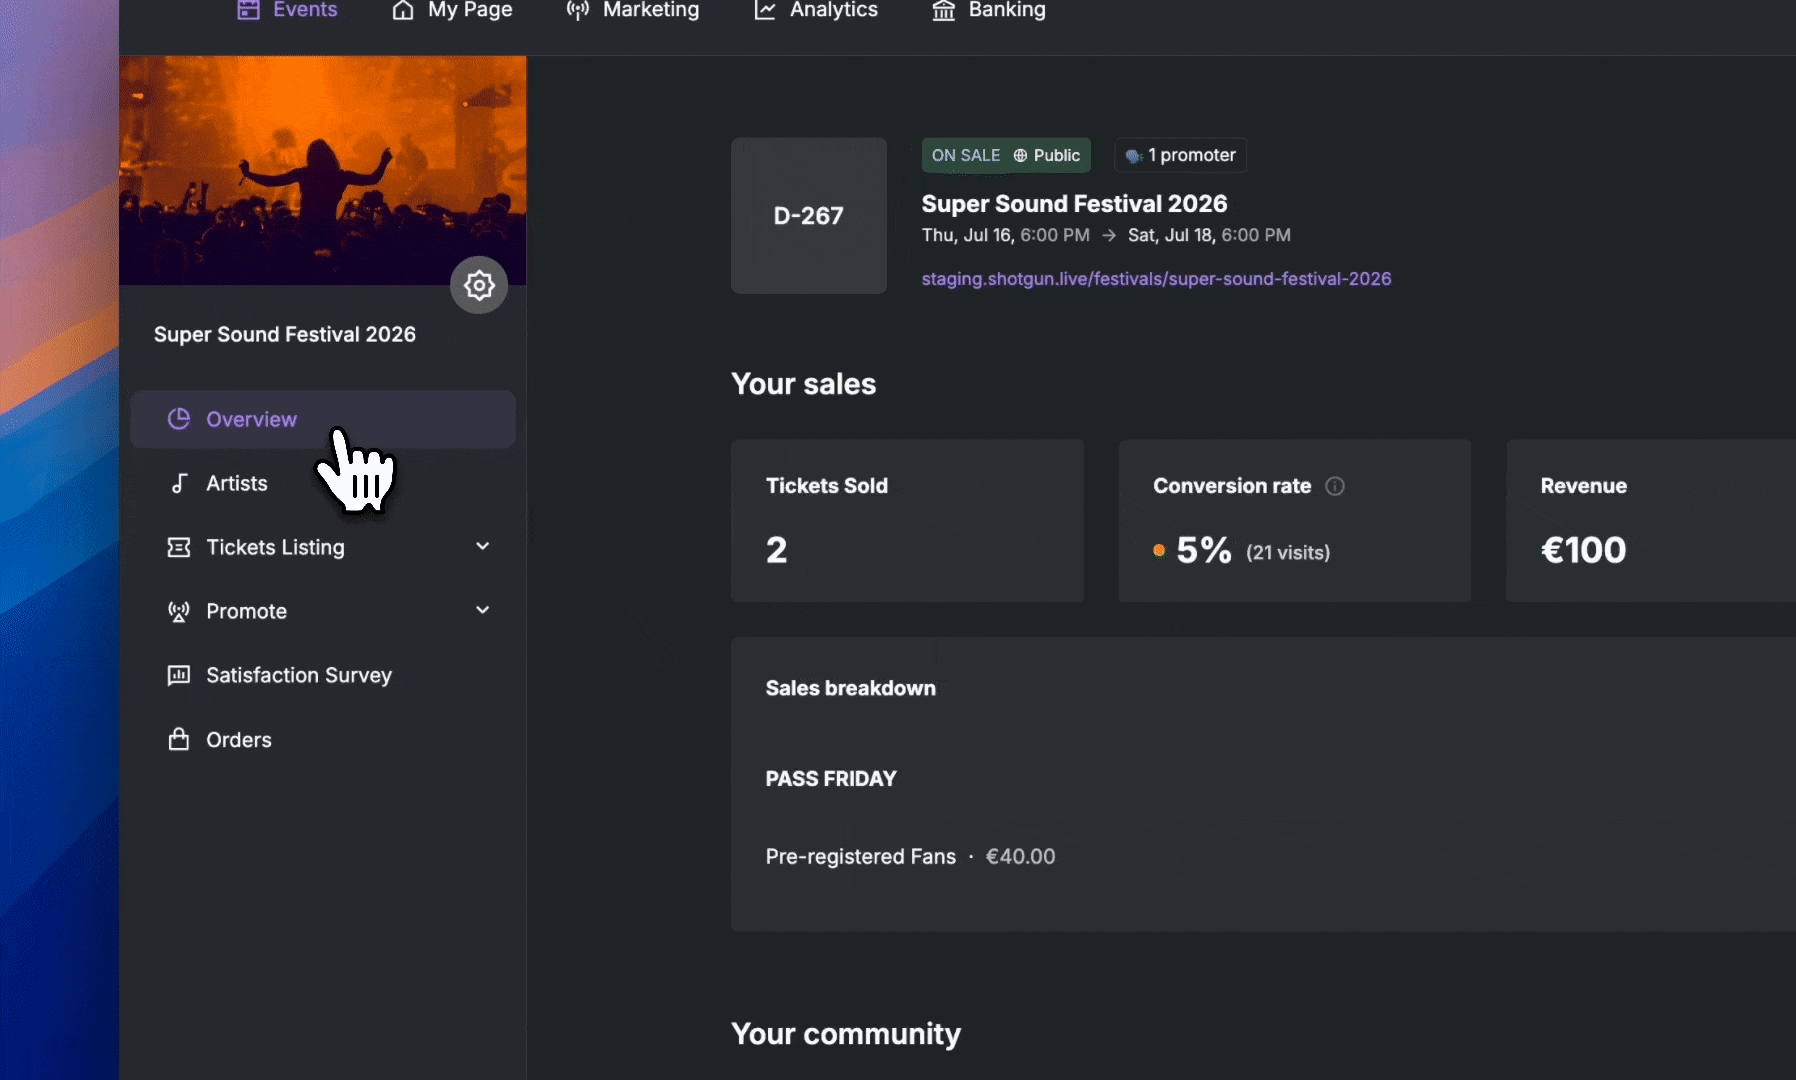Screen dimensions: 1796x1080
Task: Click the 5% conversion value
Action: [x=1203, y=550]
